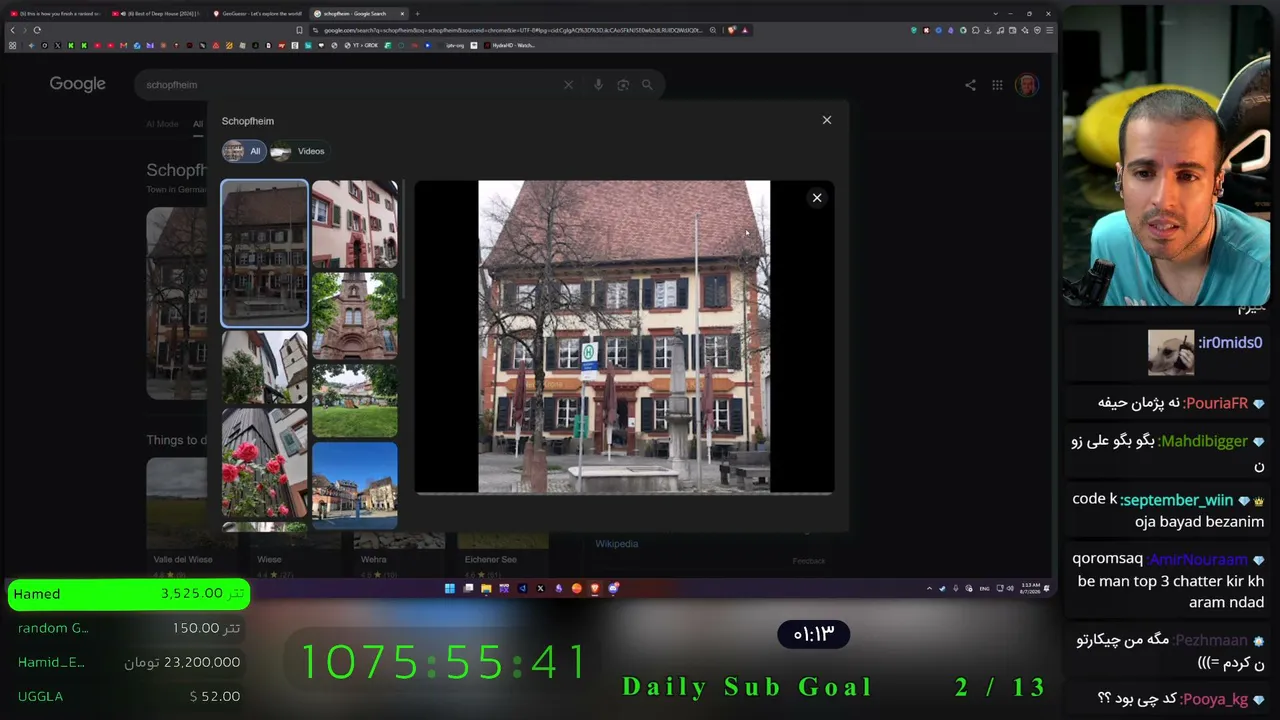Viewport: 1280px width, 720px height.
Task: Open the blue sky town square thumbnail
Action: [355, 485]
